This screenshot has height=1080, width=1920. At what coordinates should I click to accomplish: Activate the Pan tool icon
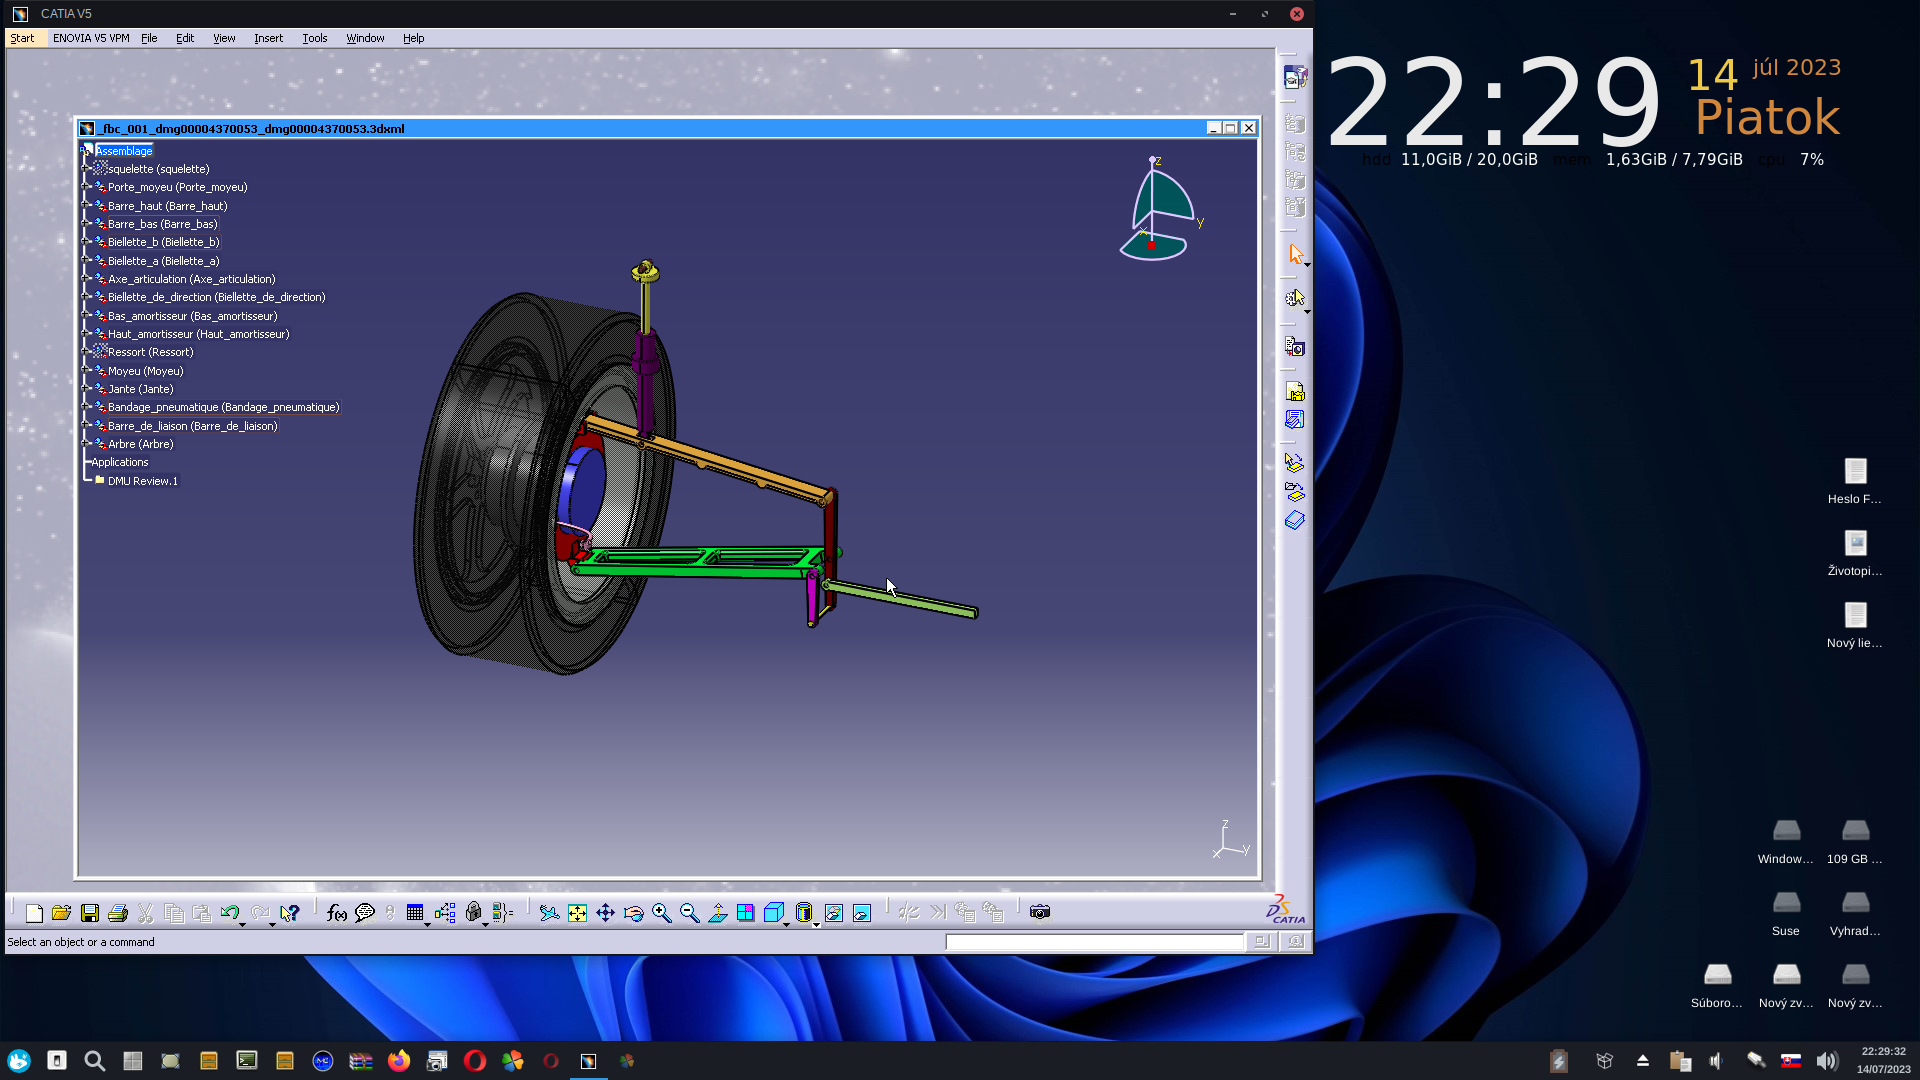606,913
